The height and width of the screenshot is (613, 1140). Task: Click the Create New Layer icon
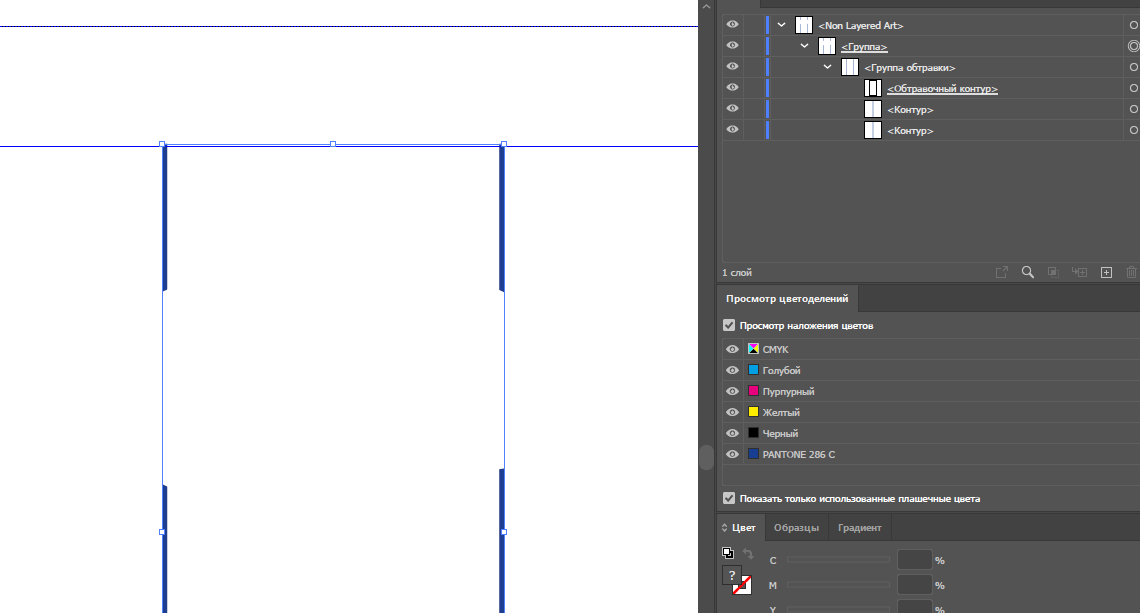(x=1106, y=272)
